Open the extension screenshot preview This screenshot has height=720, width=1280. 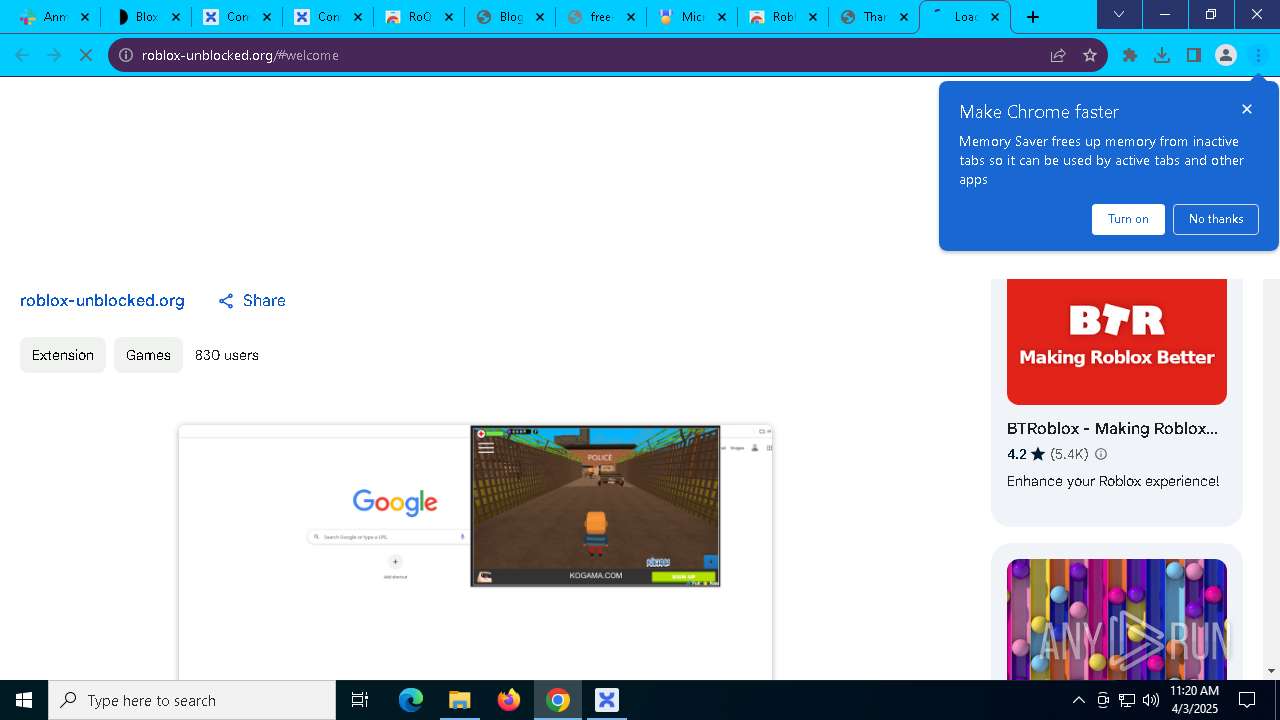tap(476, 552)
